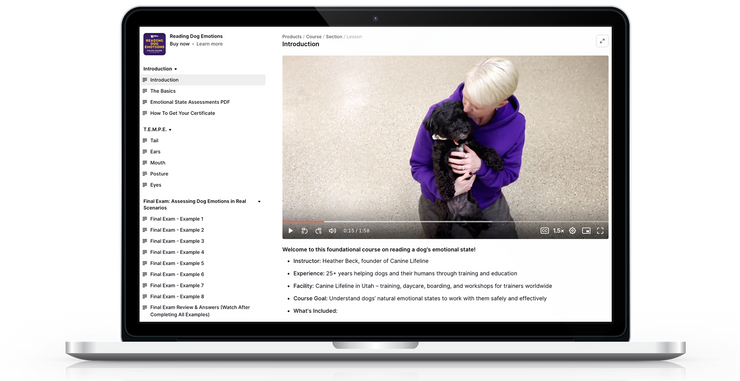Seek on the video progress bar
Viewport: 740px width, 381px height.
click(445, 221)
